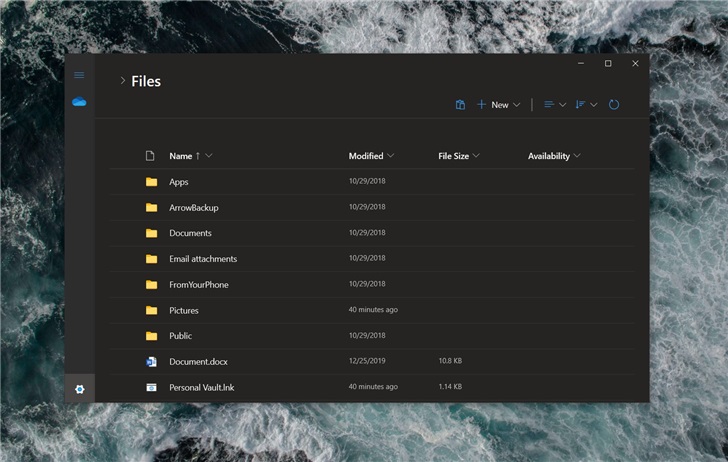Click the File Size column header
Image resolution: width=728 pixels, height=462 pixels.
click(453, 156)
